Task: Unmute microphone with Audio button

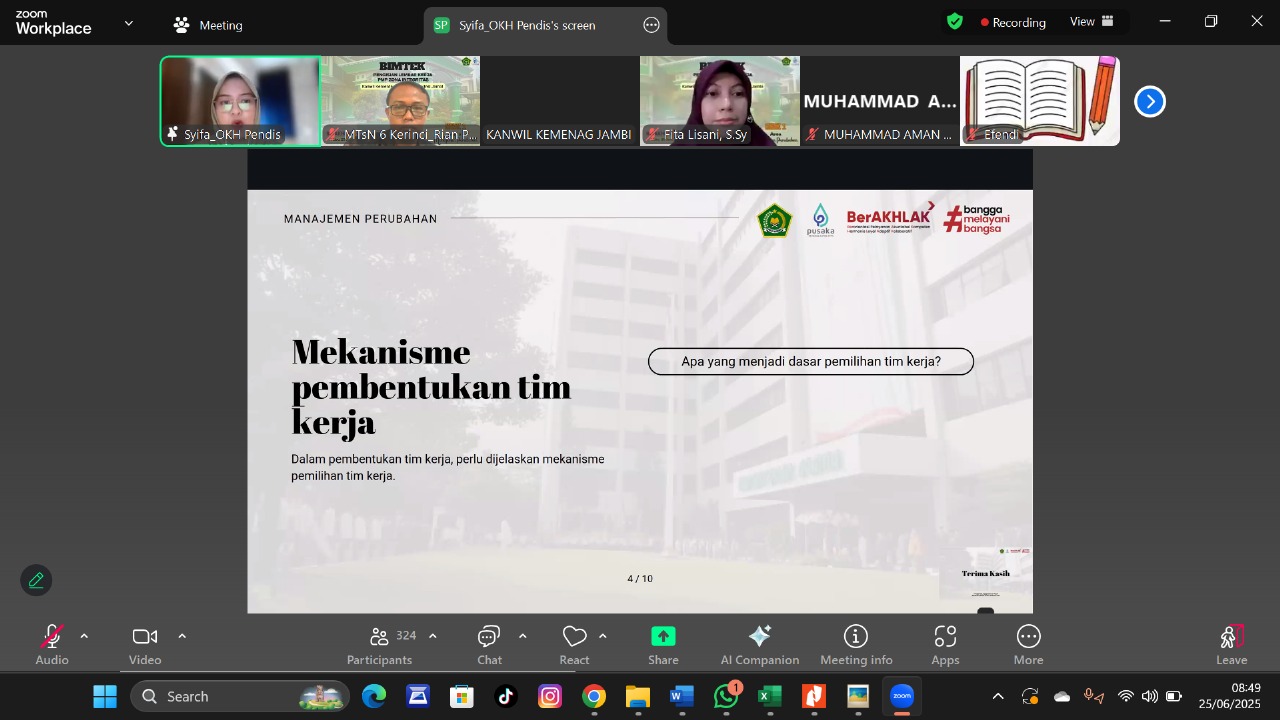Action: [x=52, y=644]
